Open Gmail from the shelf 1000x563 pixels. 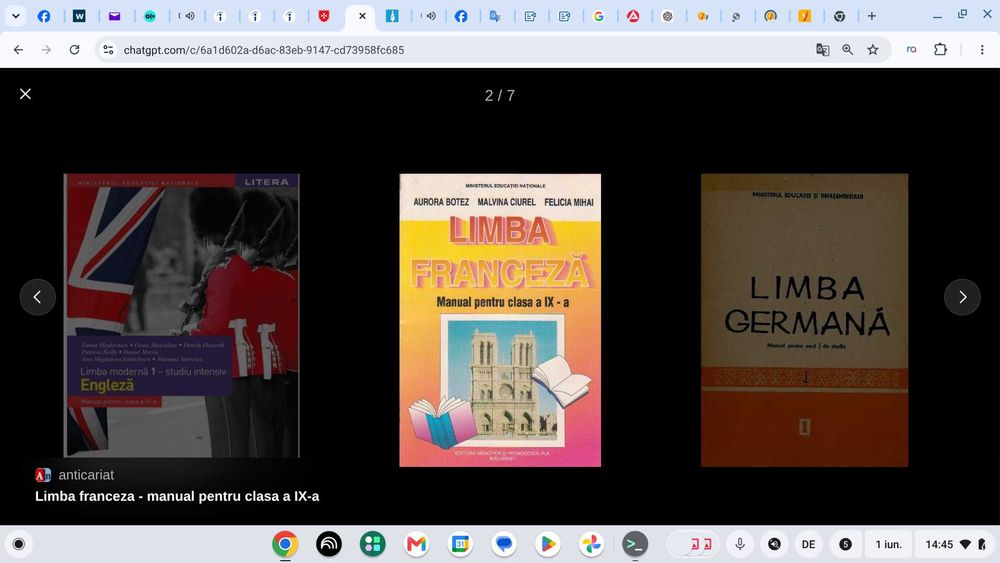pos(416,544)
